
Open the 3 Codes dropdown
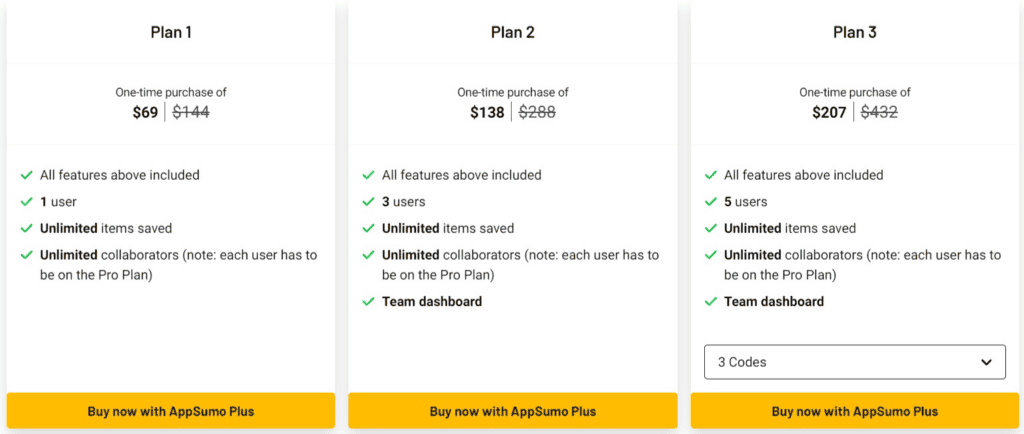854,362
